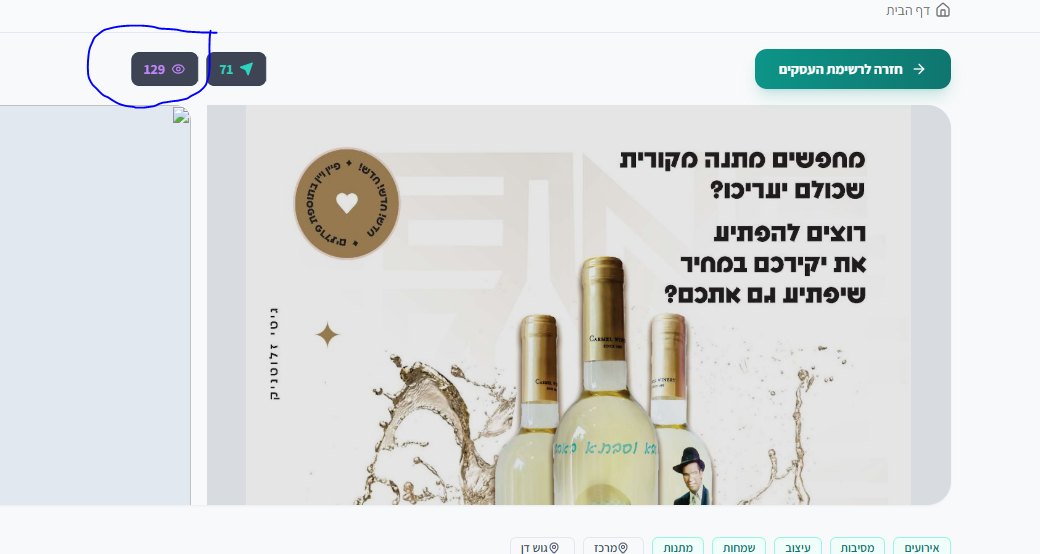The height and width of the screenshot is (554, 1040).
Task: Select the שמחות tag
Action: point(739,547)
